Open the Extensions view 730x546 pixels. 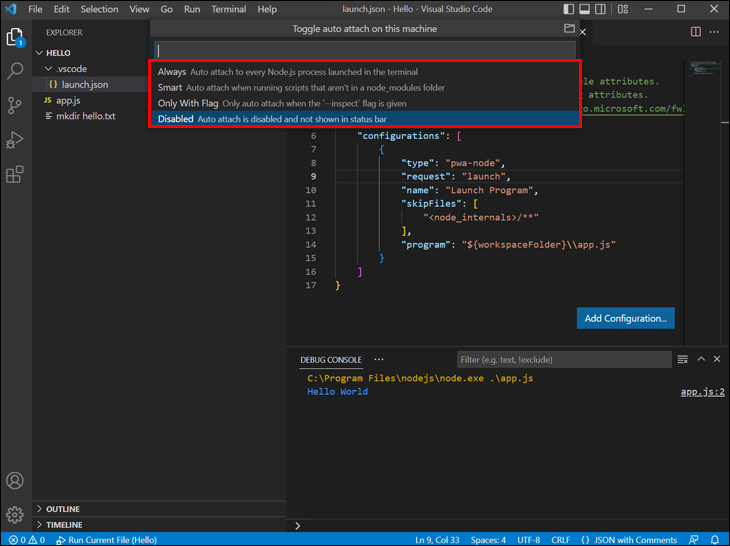click(15, 175)
